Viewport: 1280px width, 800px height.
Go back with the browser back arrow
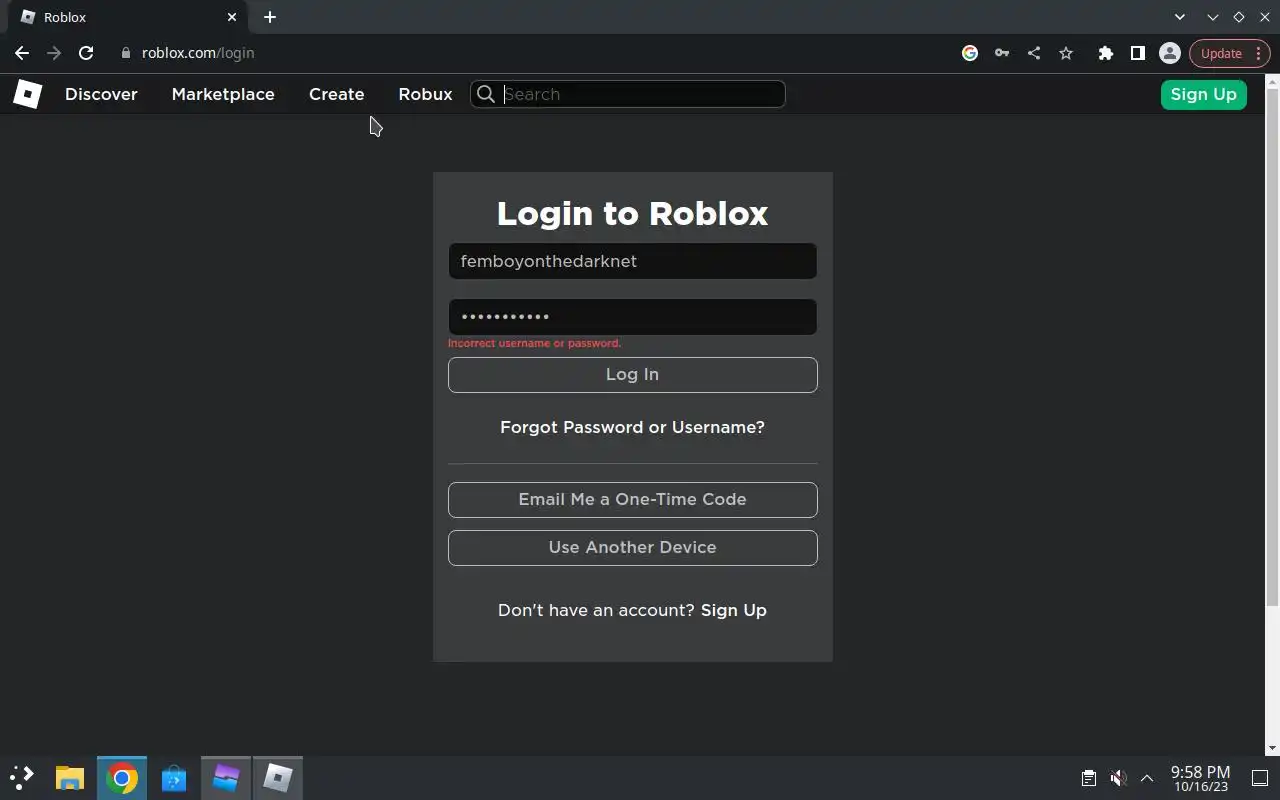pos(22,53)
